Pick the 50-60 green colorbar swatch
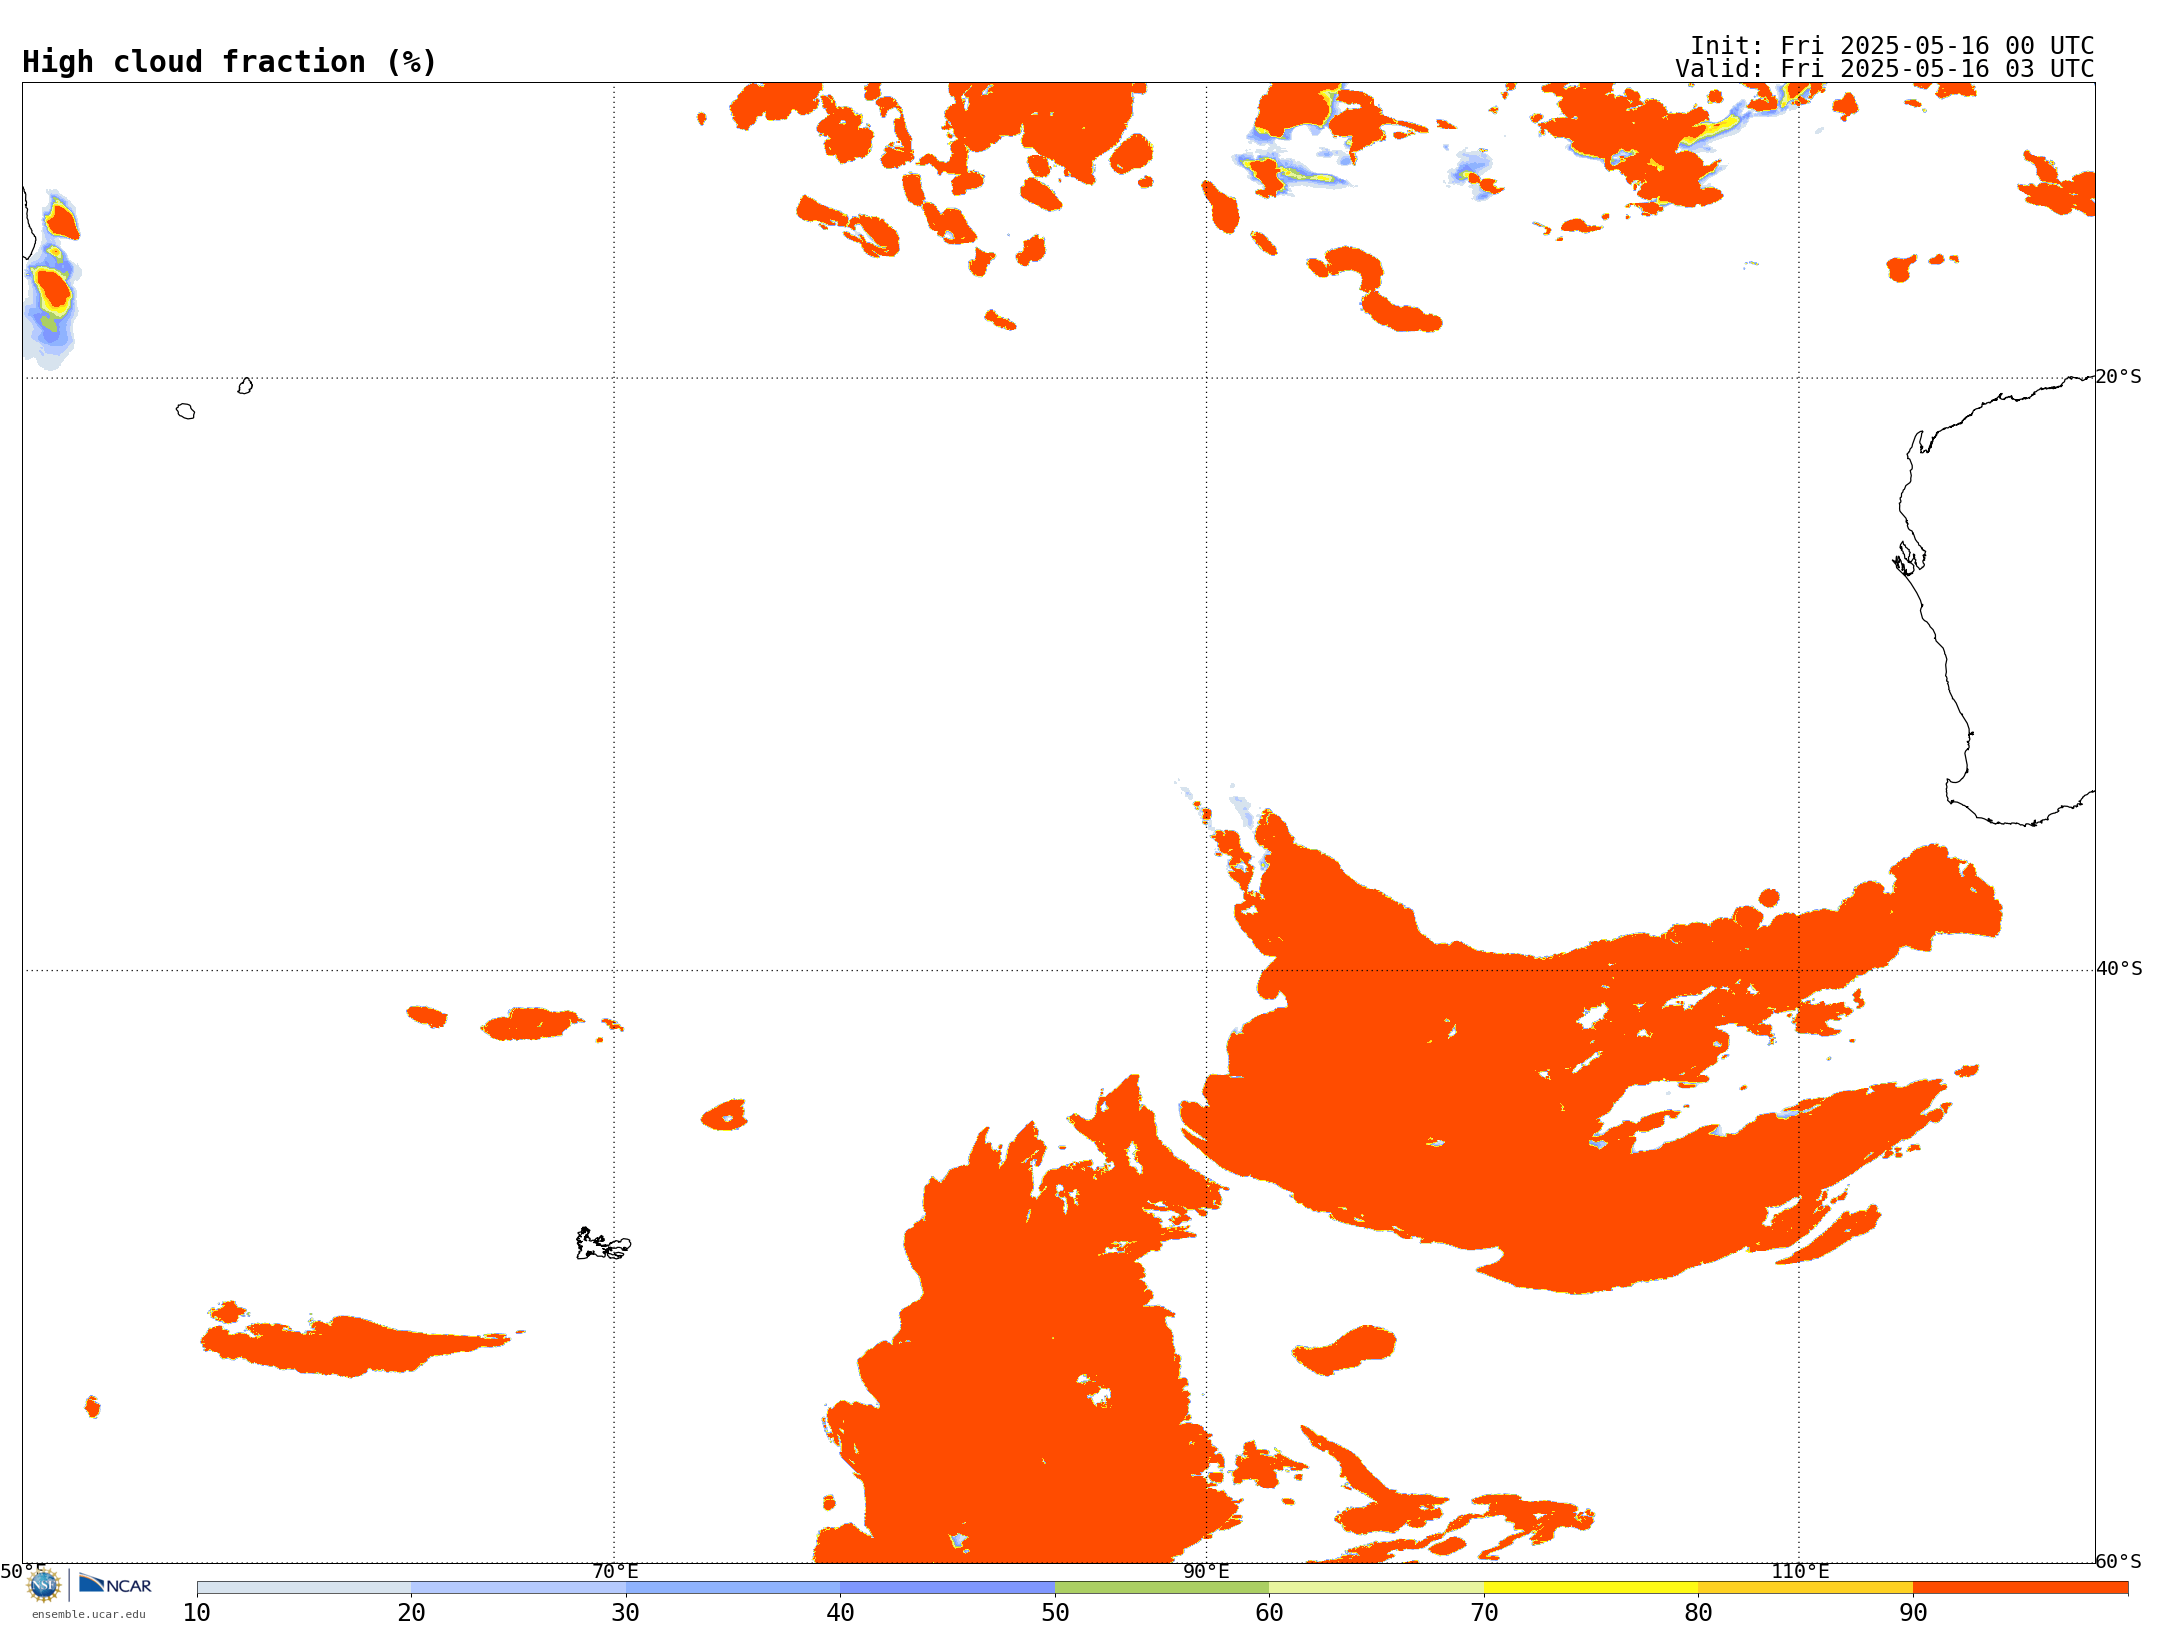2160x1626 pixels. pyautogui.click(x=1162, y=1588)
